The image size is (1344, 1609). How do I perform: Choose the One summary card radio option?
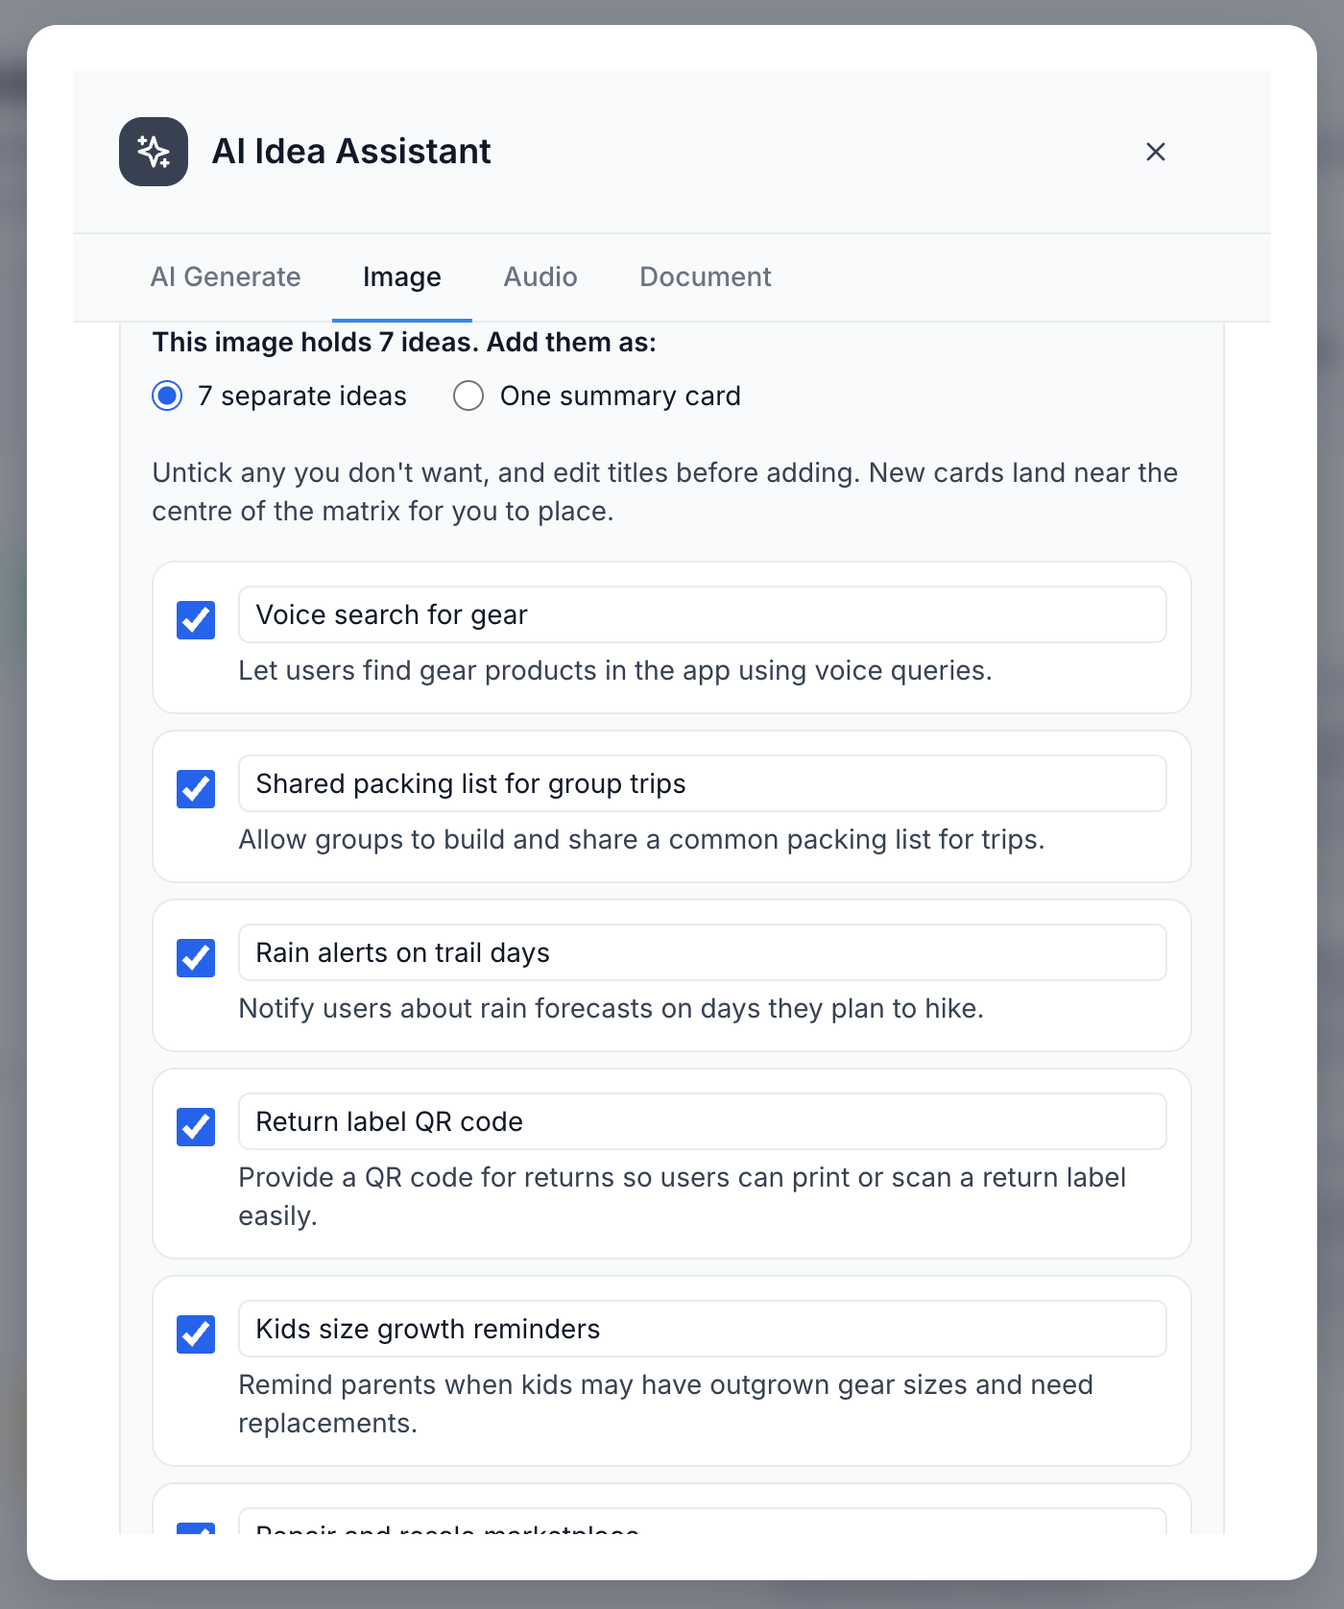(468, 396)
